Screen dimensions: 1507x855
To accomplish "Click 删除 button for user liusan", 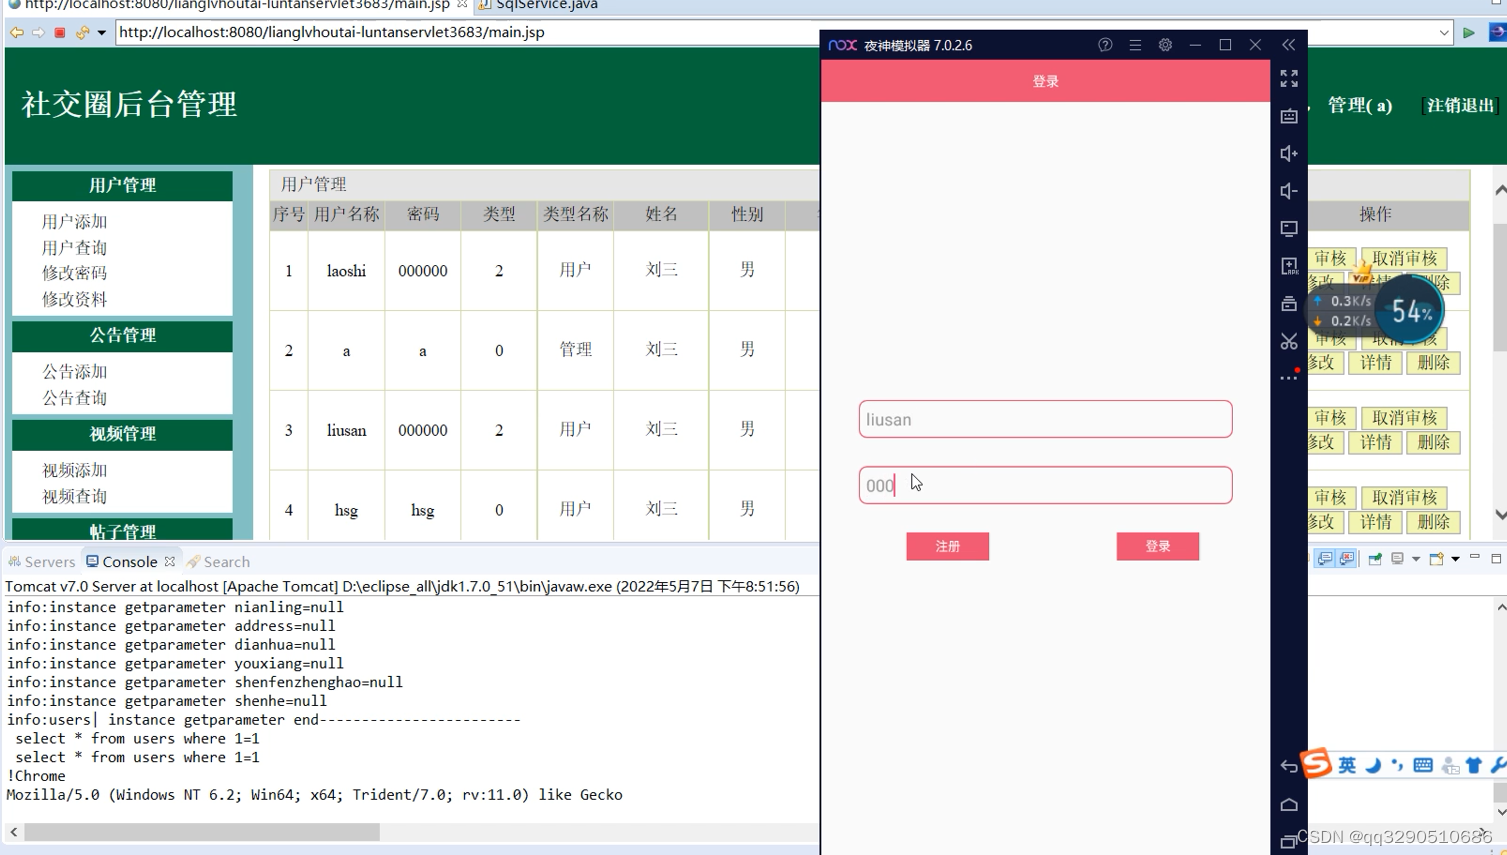I will click(x=1433, y=443).
